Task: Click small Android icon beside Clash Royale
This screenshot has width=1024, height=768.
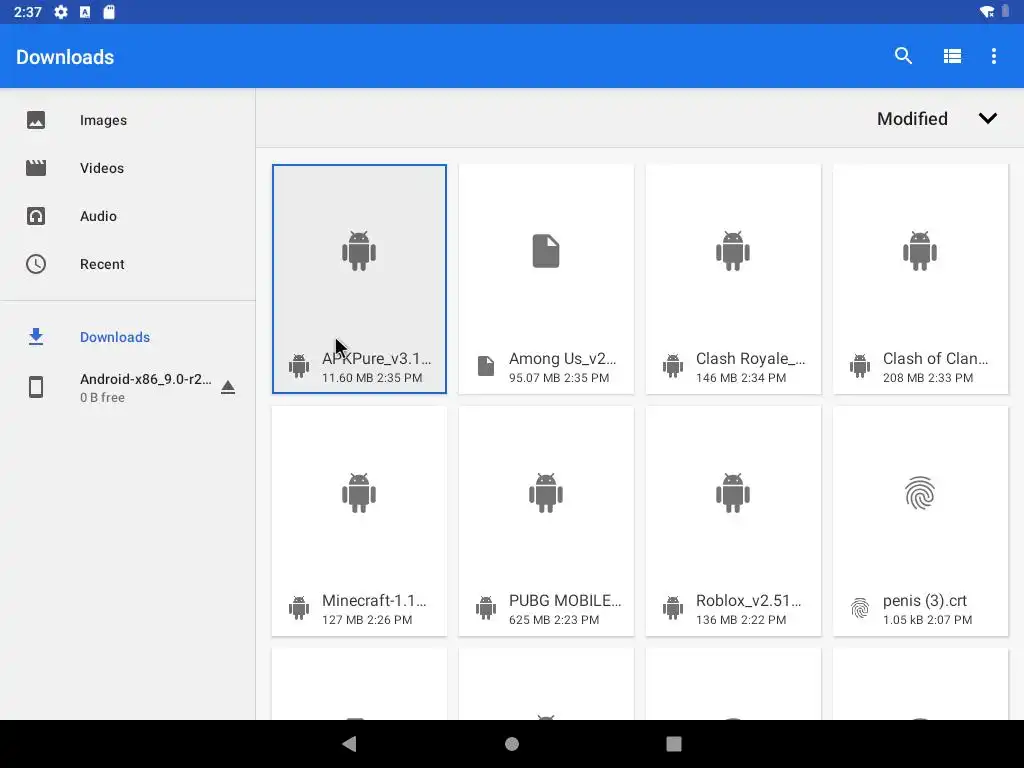Action: tap(673, 366)
